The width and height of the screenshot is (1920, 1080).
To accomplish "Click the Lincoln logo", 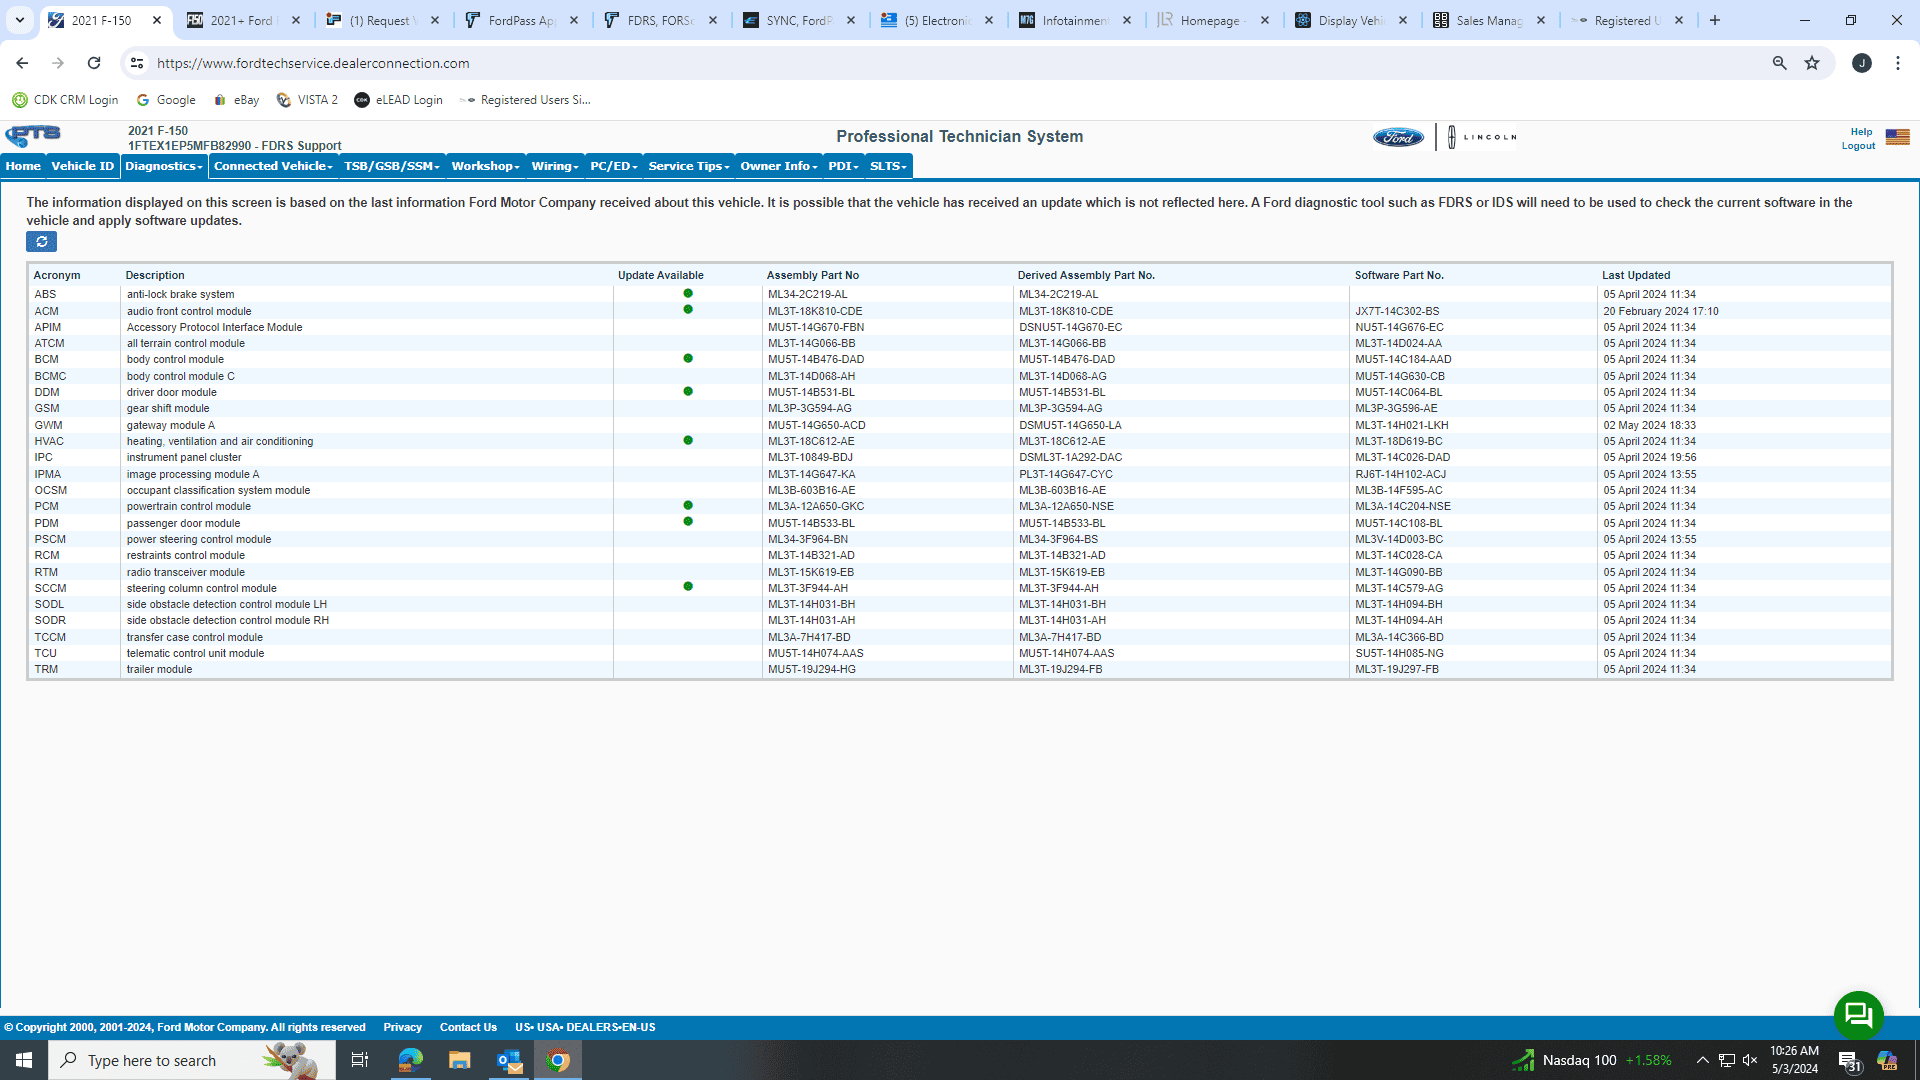I will coord(1480,136).
